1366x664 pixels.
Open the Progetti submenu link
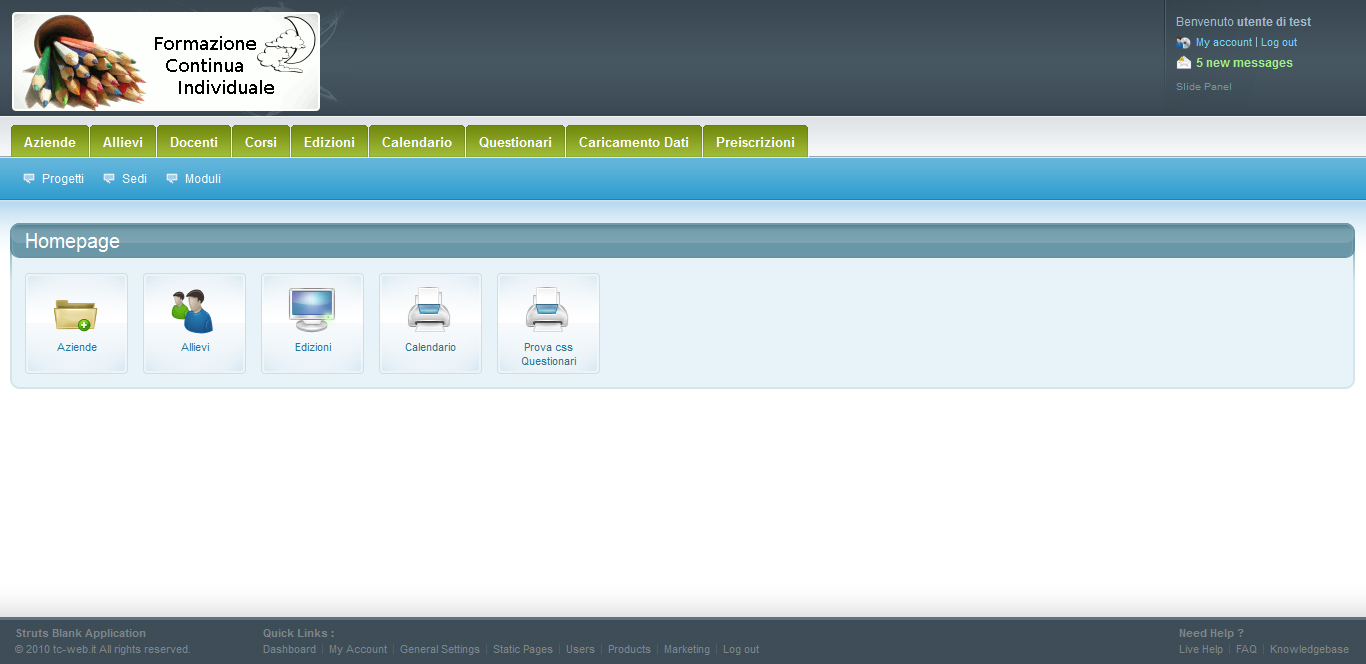63,179
